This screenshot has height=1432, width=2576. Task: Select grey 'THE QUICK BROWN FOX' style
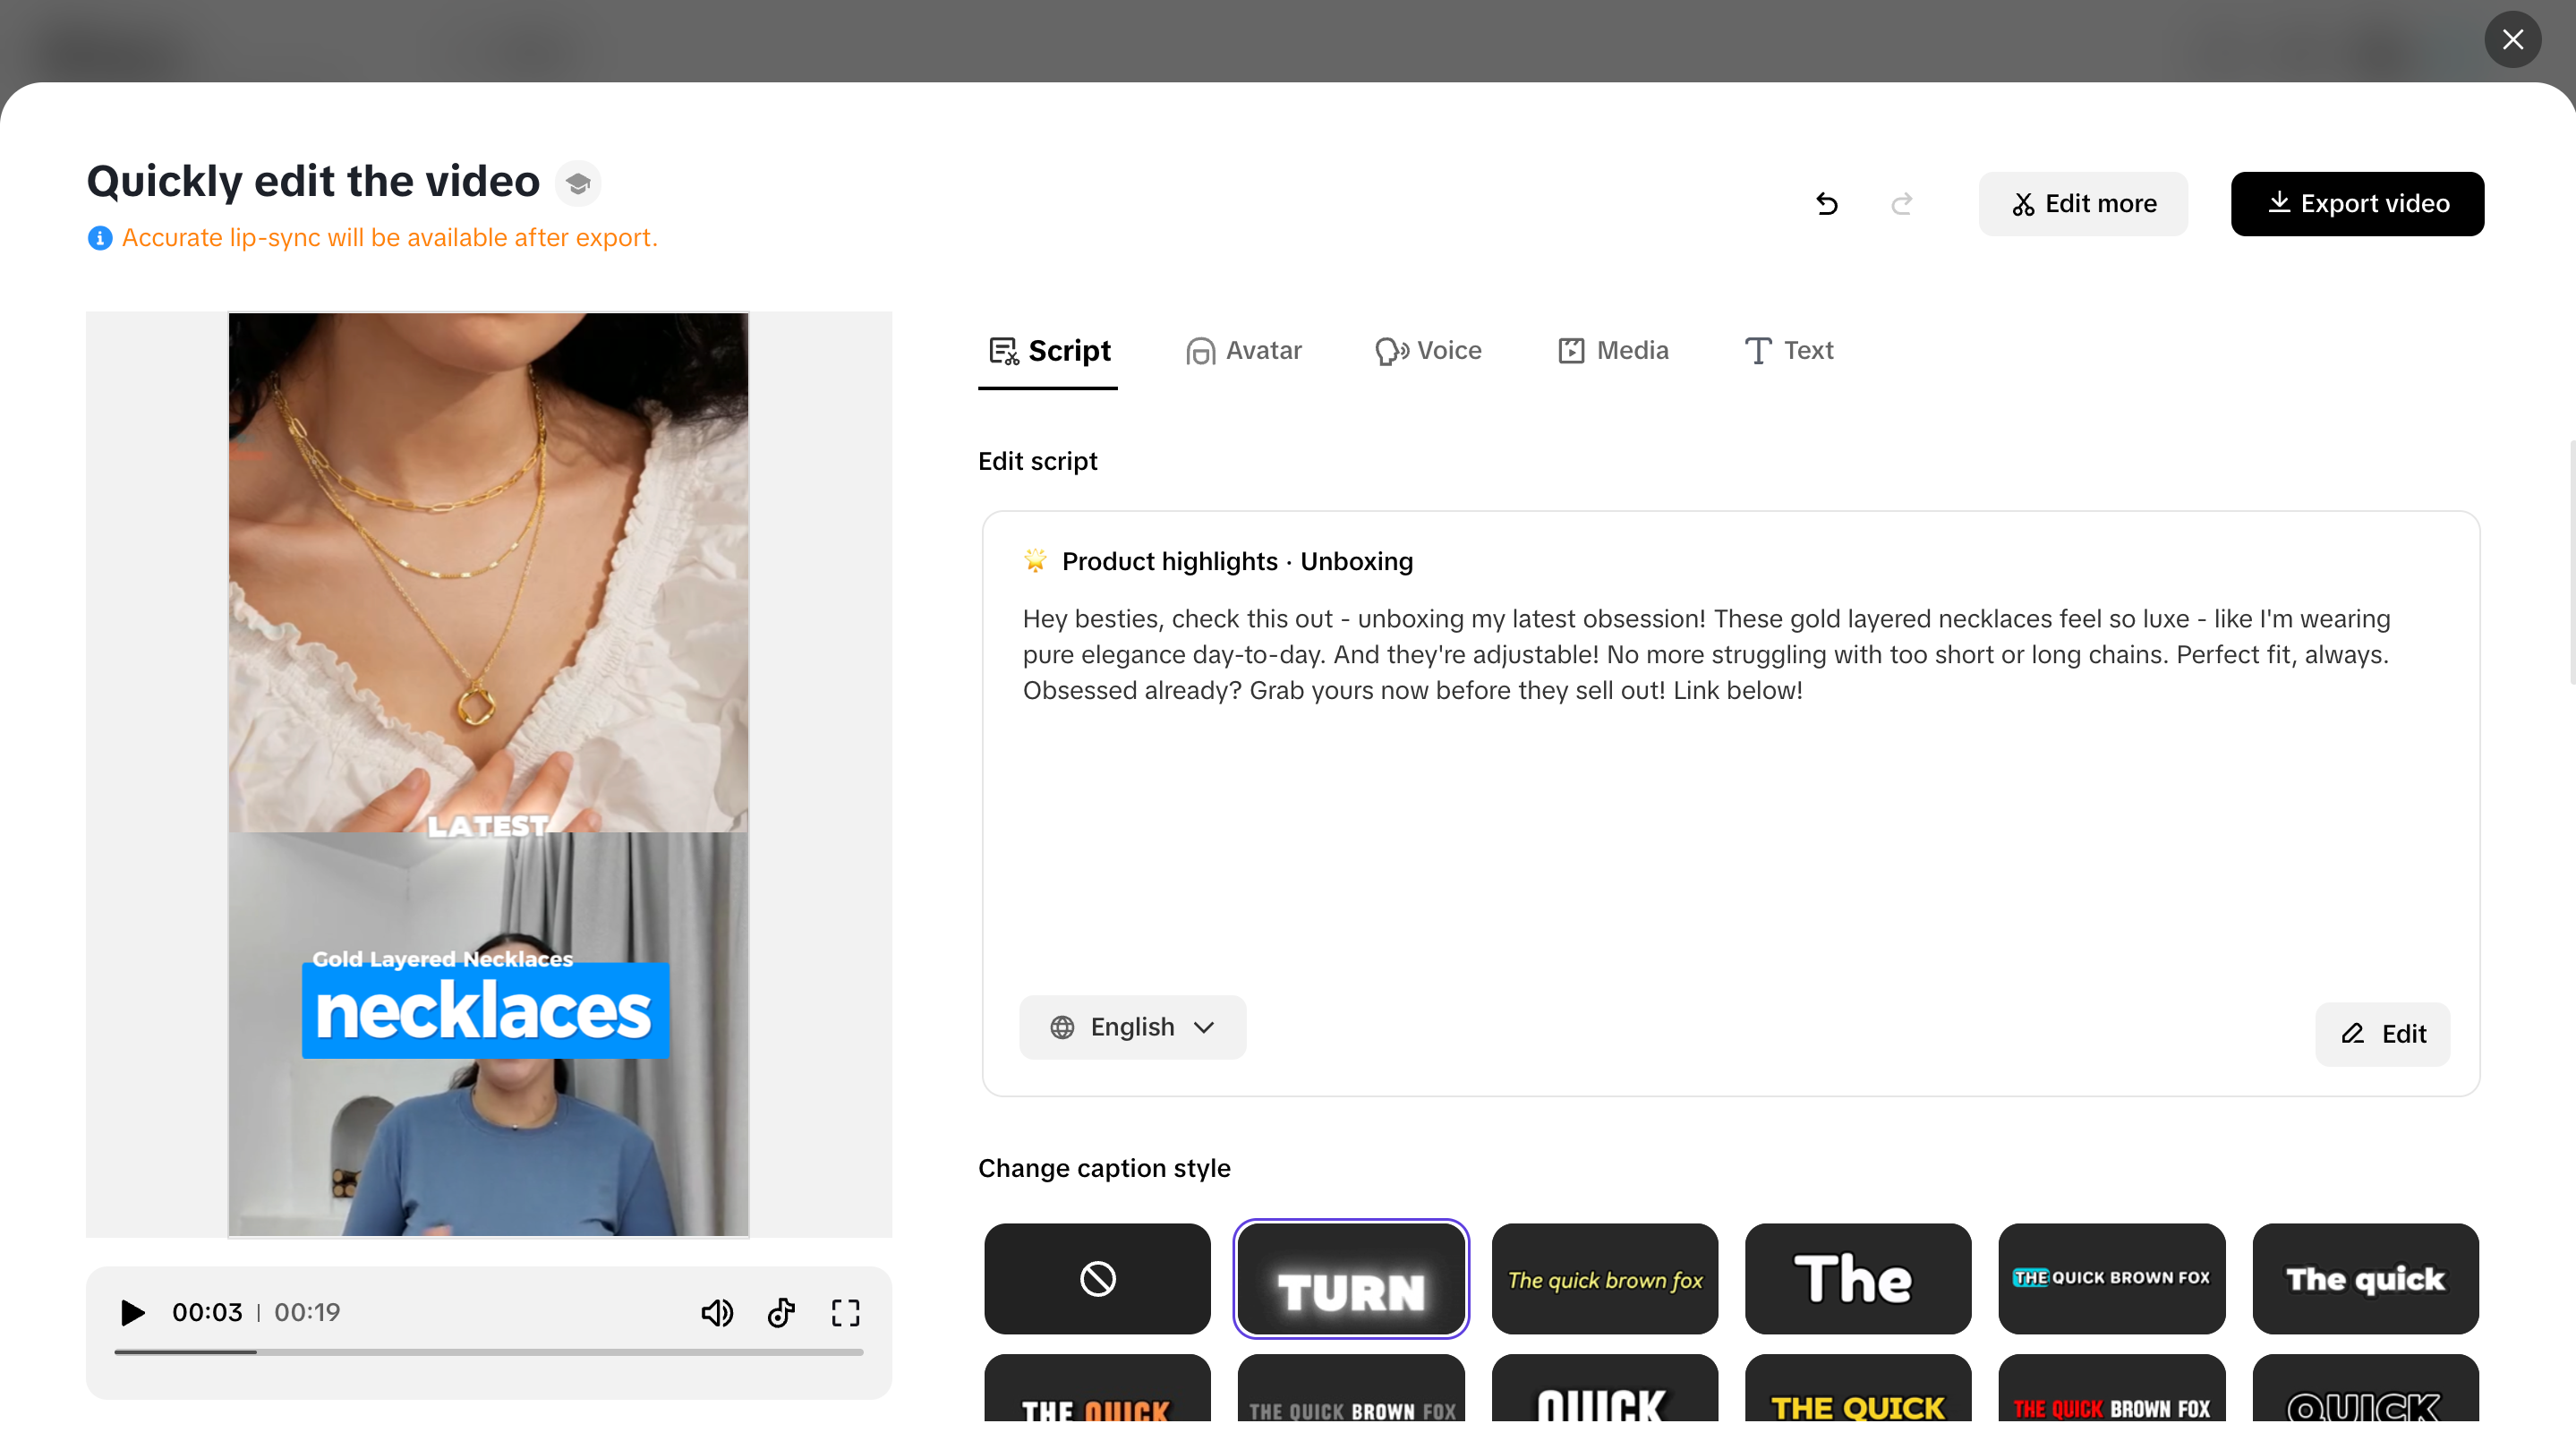pyautogui.click(x=1351, y=1389)
